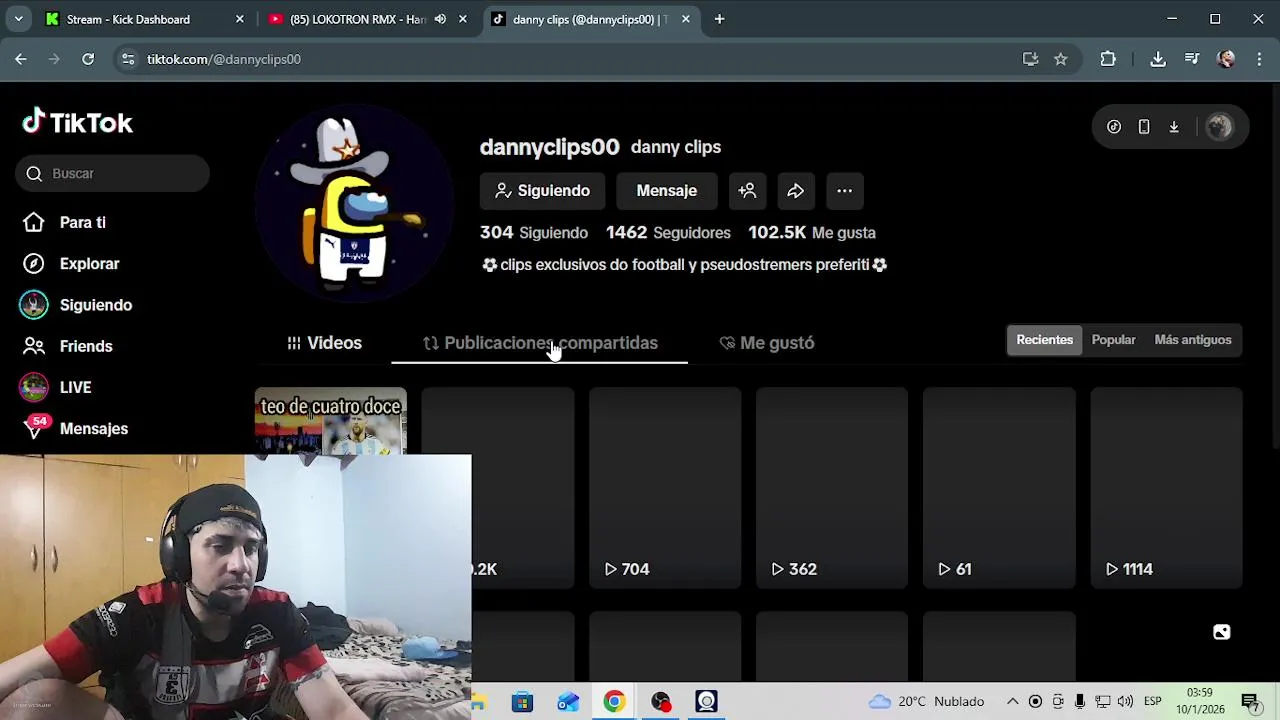The height and width of the screenshot is (720, 1280).
Task: Click the 102.5K Me gusta count
Action: [x=812, y=232]
